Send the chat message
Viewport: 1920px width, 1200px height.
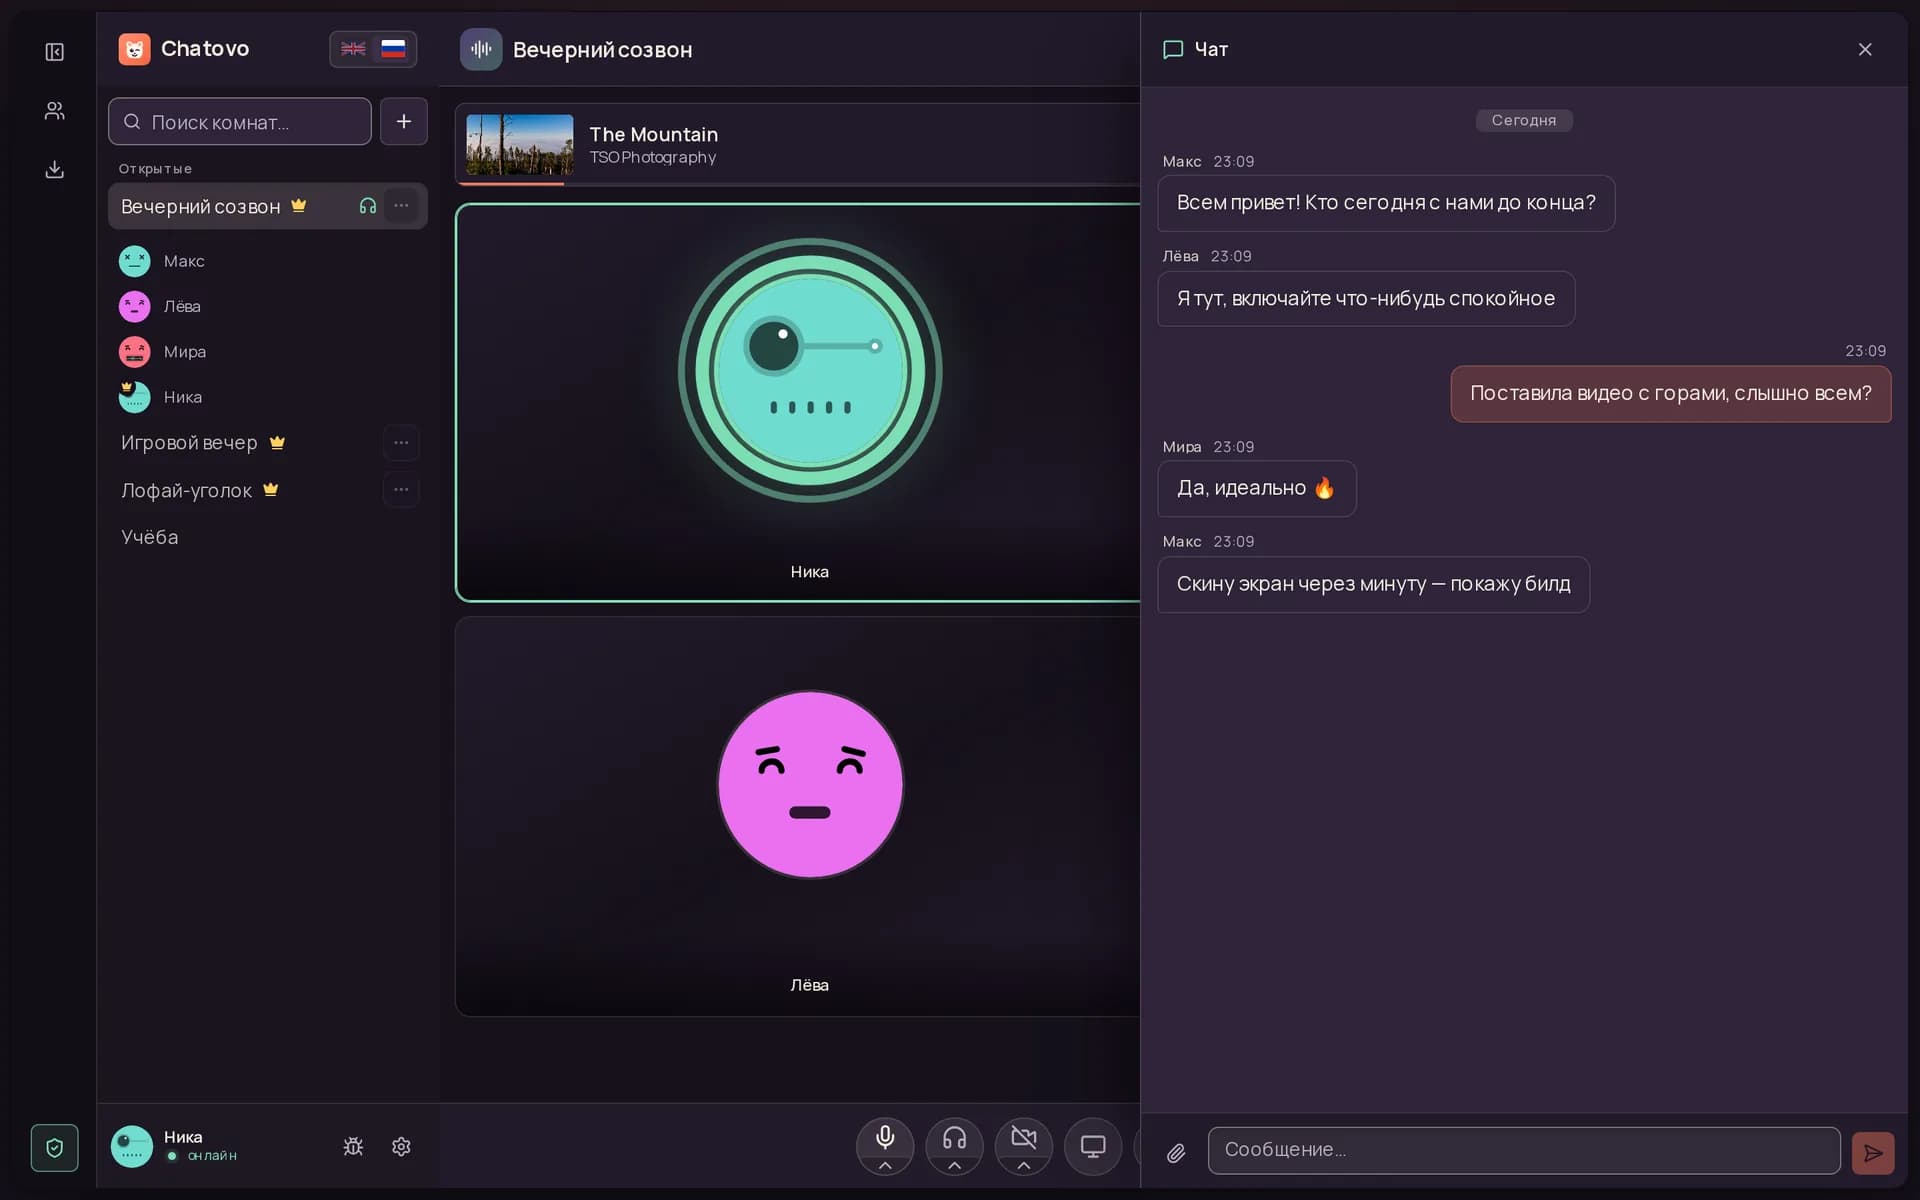[x=1873, y=1153]
